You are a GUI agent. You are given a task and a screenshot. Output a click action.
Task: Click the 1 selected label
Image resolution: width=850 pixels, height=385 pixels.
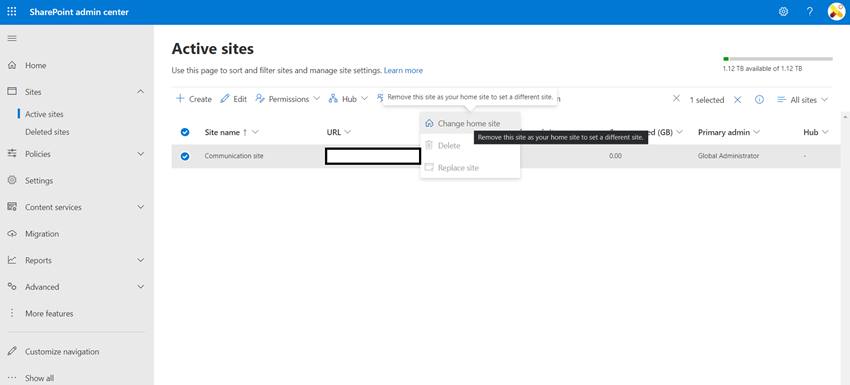[707, 100]
